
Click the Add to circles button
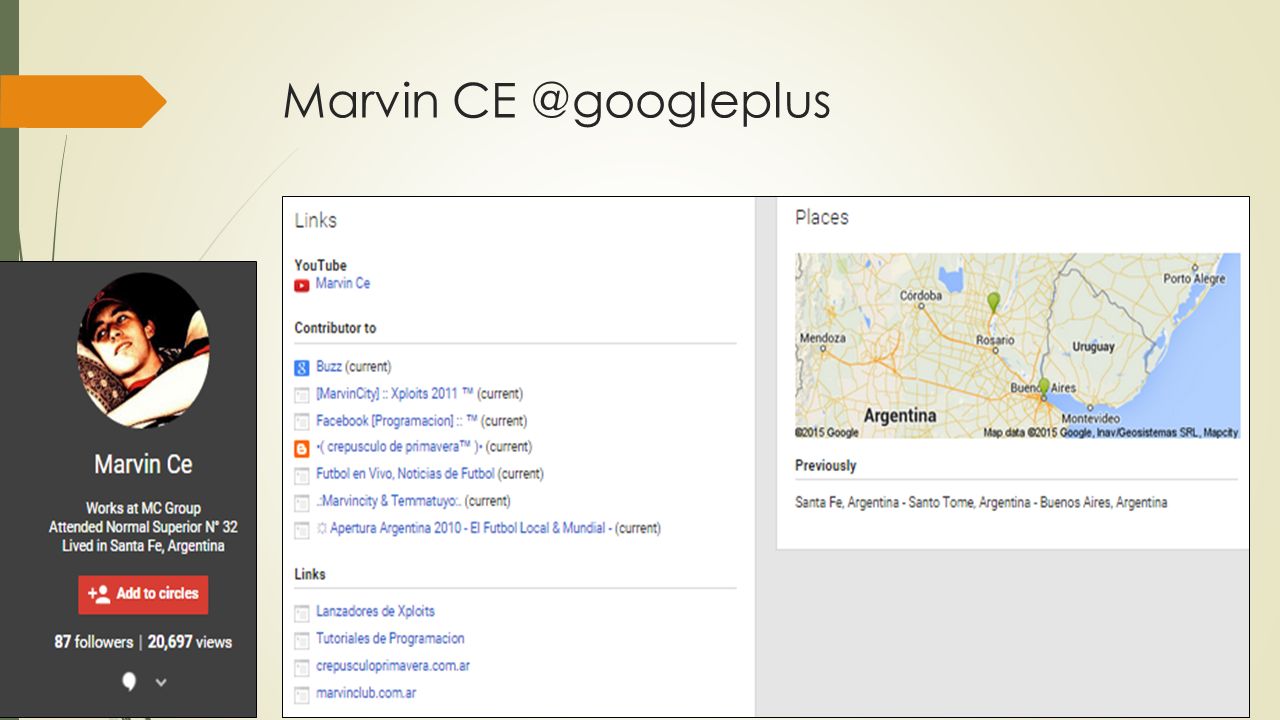(144, 594)
